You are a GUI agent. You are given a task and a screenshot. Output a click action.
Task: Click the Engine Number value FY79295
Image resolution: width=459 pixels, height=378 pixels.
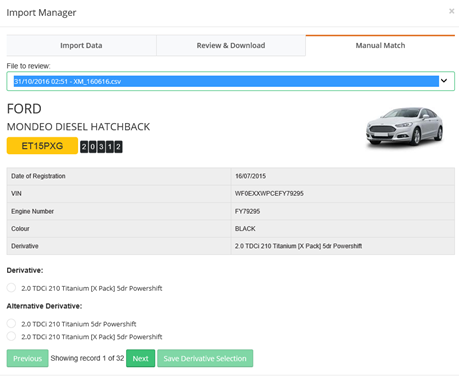pos(247,211)
